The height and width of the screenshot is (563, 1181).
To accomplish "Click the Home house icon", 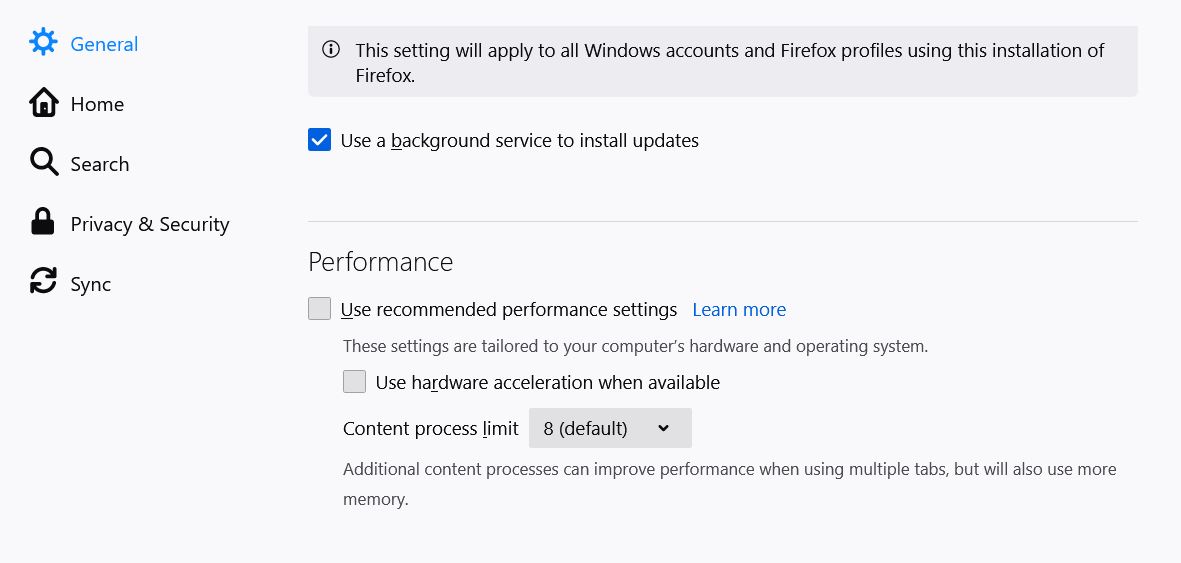I will pyautogui.click(x=43, y=103).
